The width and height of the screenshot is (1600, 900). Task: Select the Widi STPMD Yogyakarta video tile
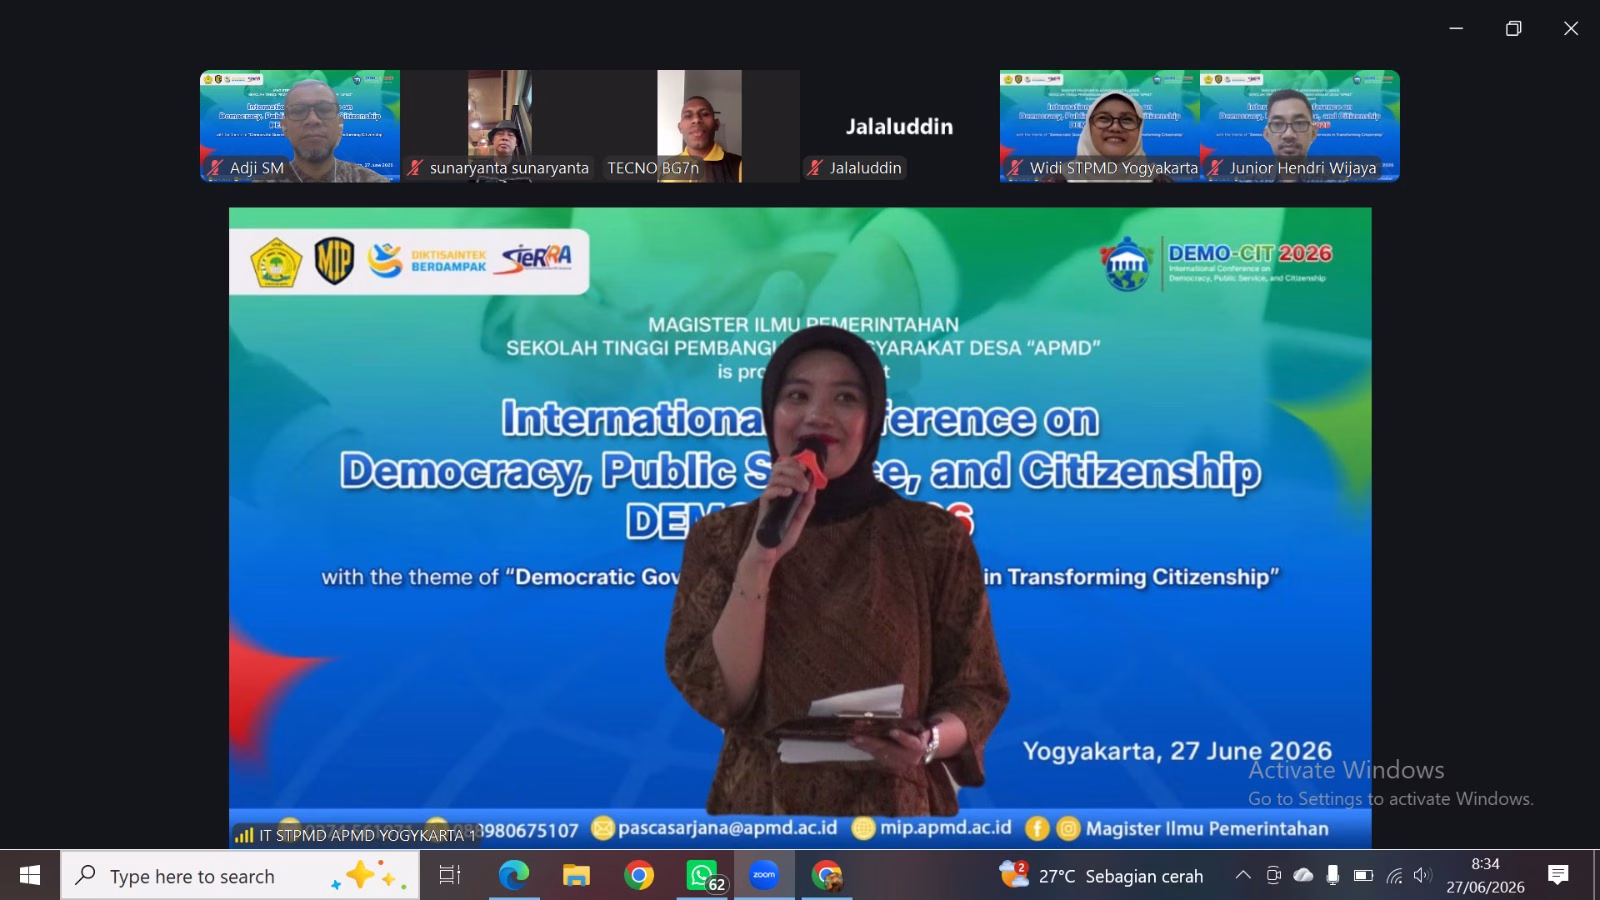coord(1100,126)
